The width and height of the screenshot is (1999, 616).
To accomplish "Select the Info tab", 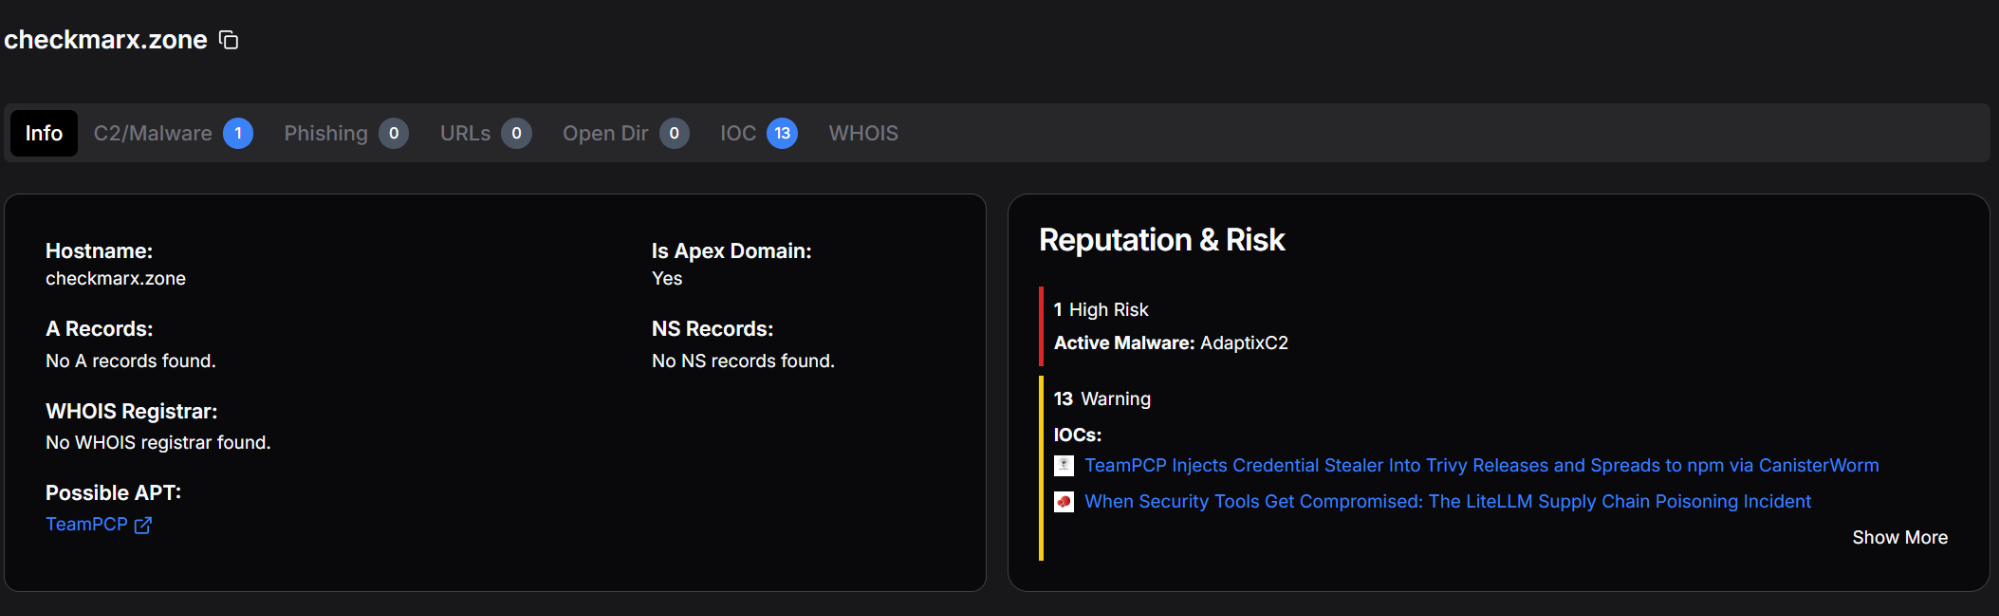I will point(44,133).
